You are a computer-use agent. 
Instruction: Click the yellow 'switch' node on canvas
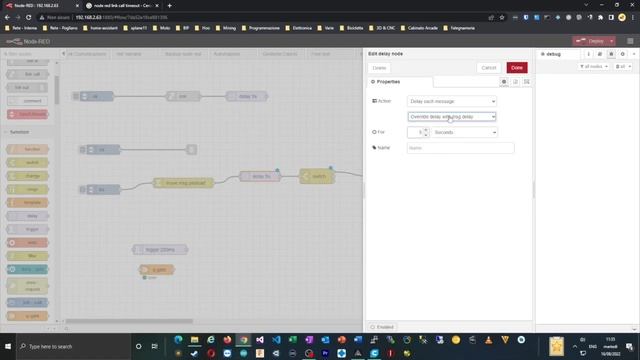[x=317, y=176]
